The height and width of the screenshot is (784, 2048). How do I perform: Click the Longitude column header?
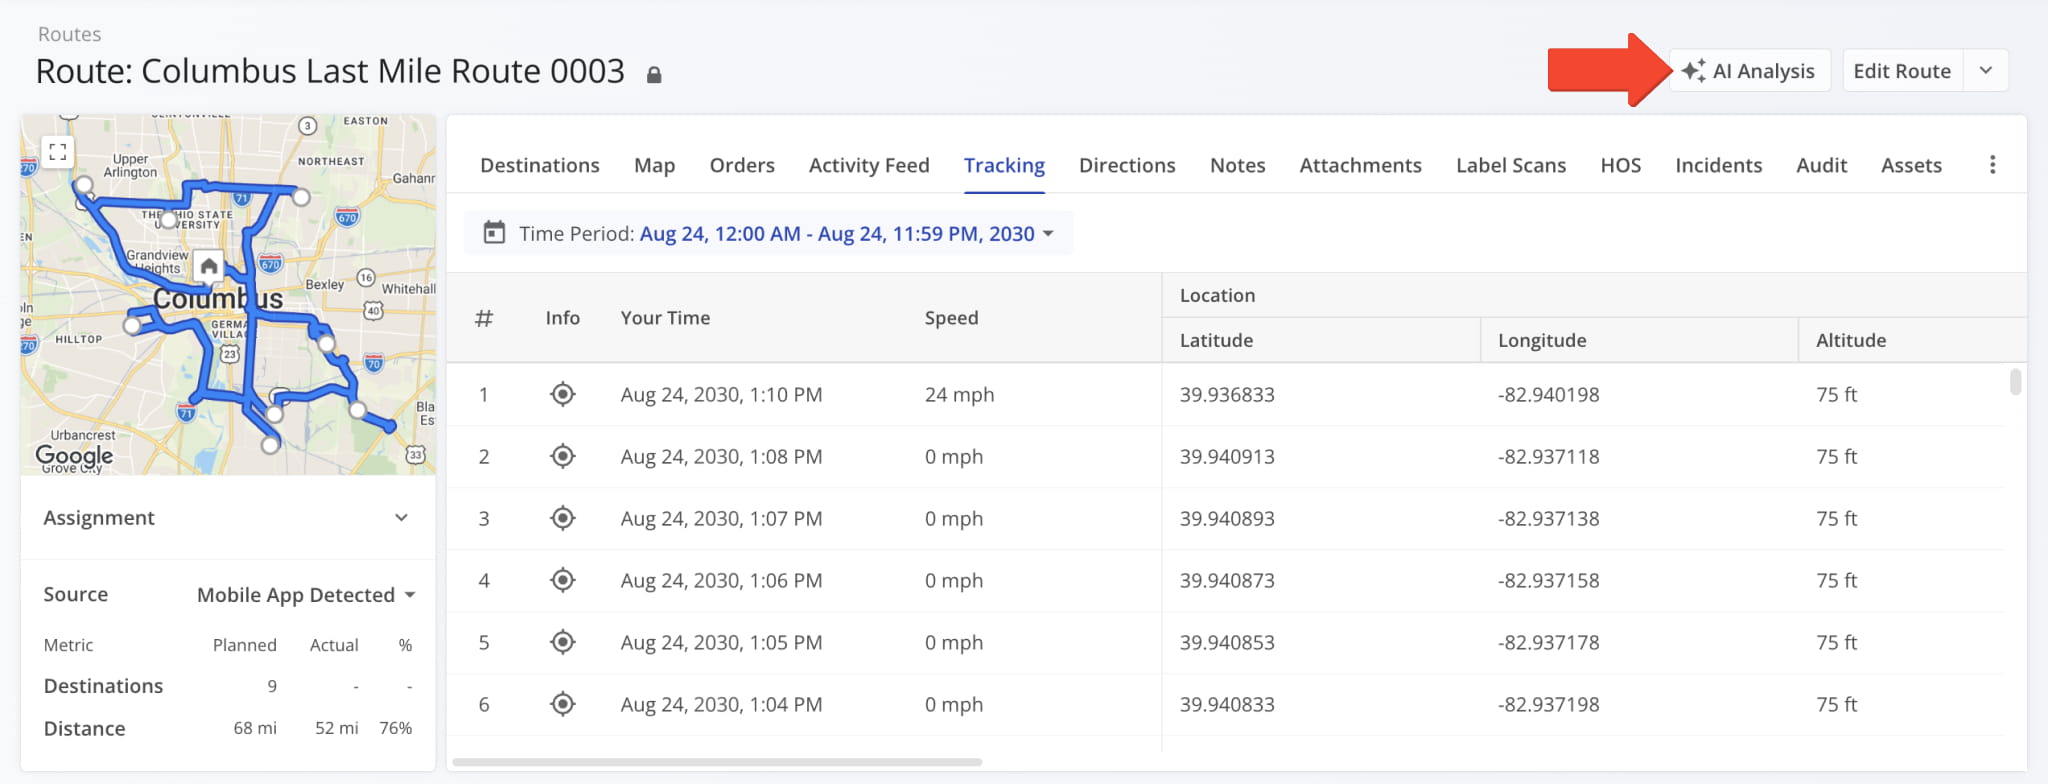coord(1542,340)
